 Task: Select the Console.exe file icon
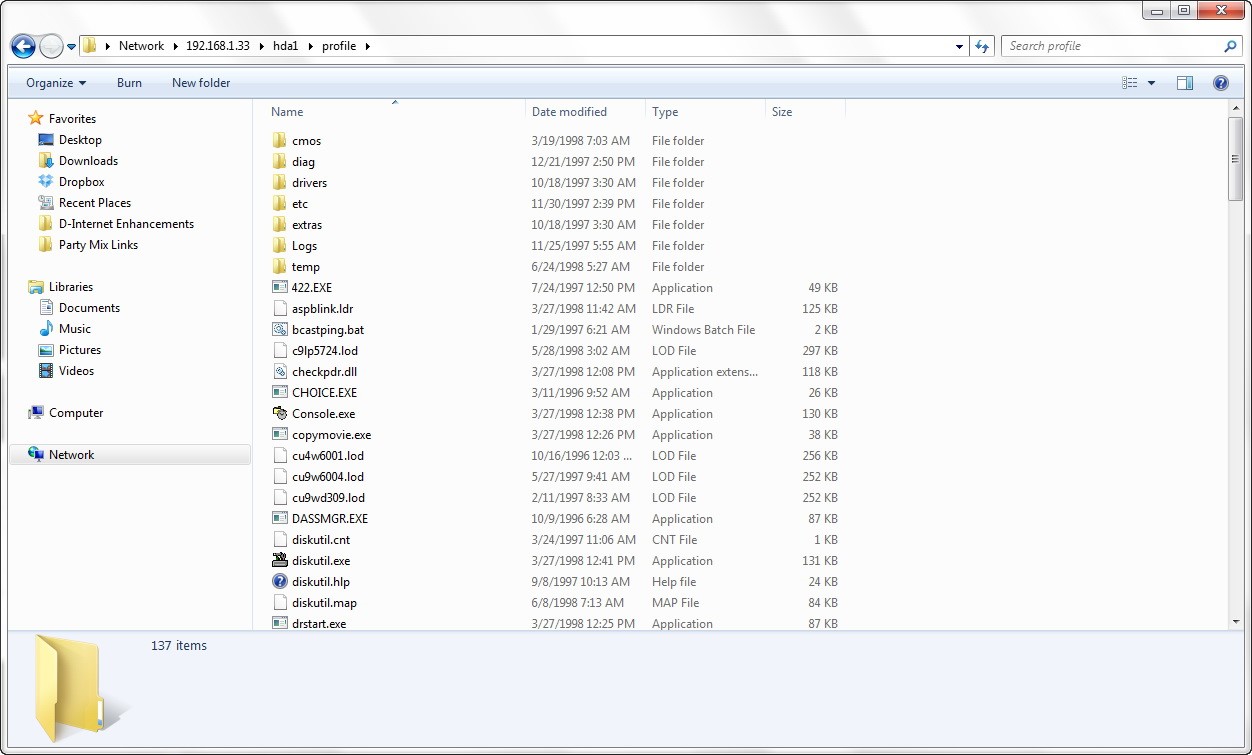click(x=280, y=414)
